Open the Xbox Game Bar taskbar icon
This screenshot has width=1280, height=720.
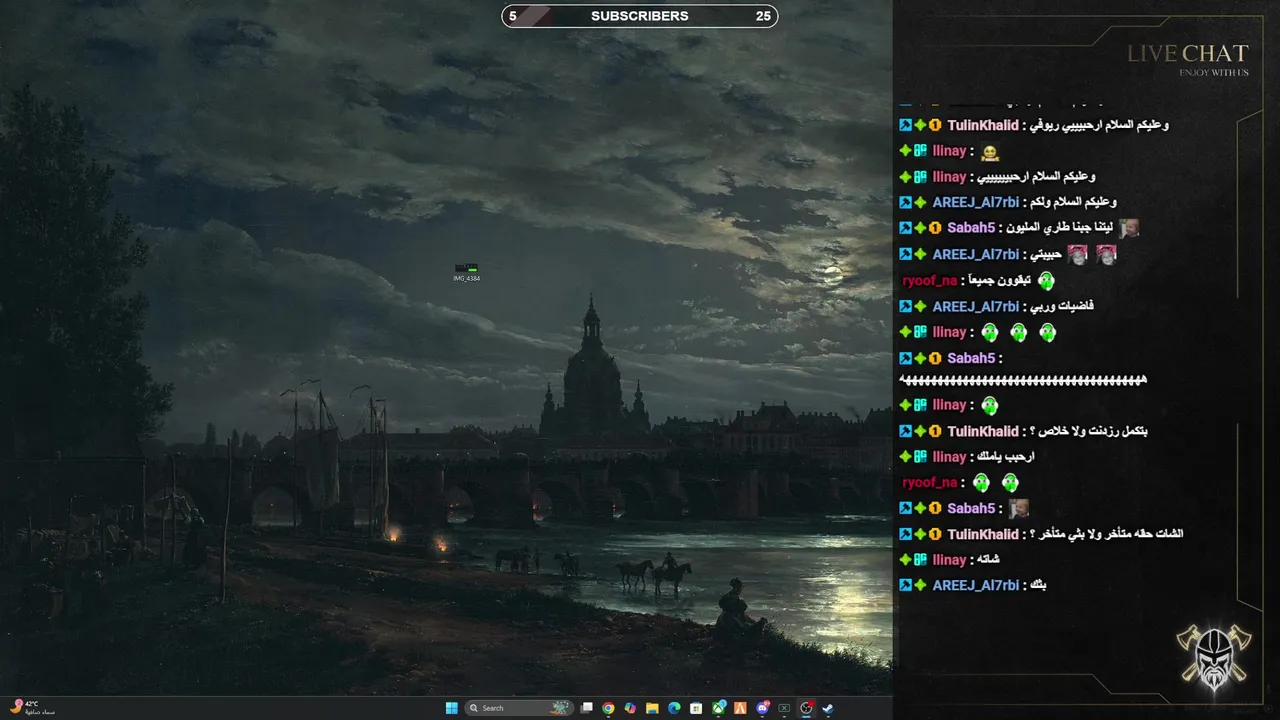pyautogui.click(x=785, y=708)
